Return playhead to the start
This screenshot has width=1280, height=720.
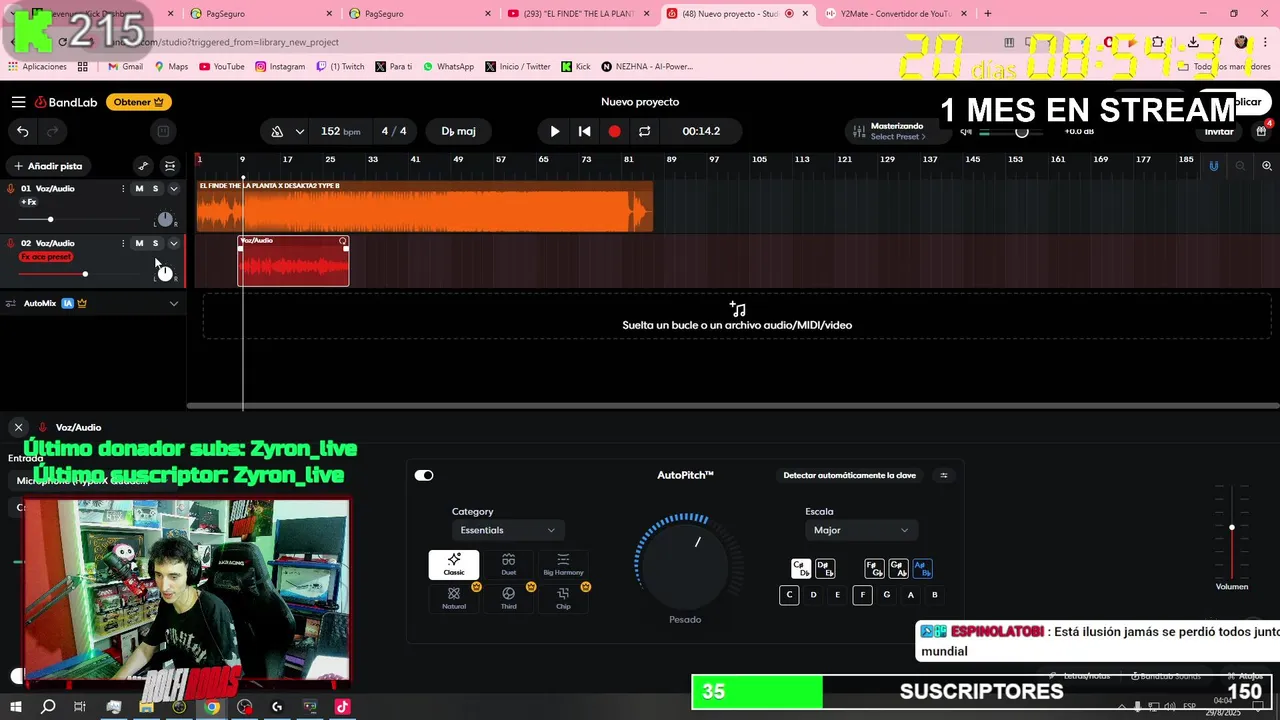(584, 131)
